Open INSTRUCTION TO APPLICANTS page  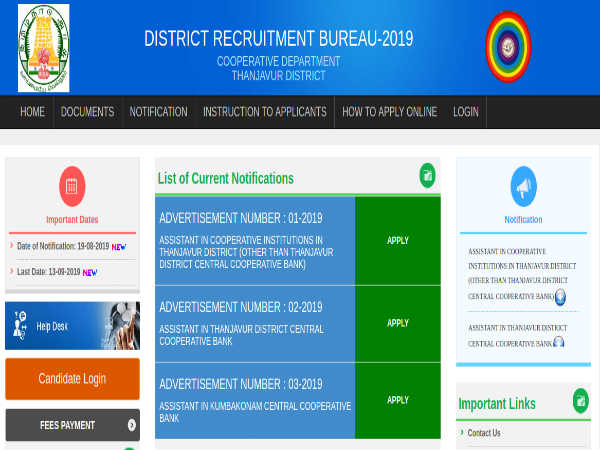point(264,112)
